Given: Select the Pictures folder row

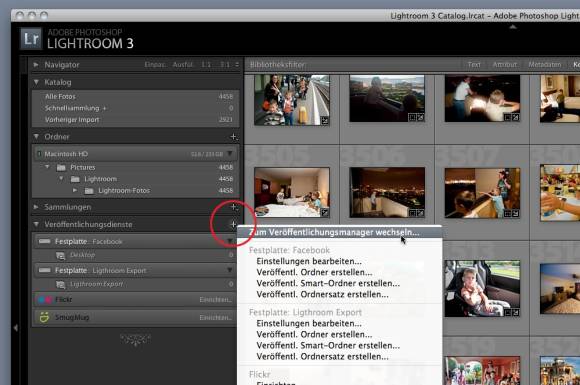Looking at the screenshot, I should 135,167.
